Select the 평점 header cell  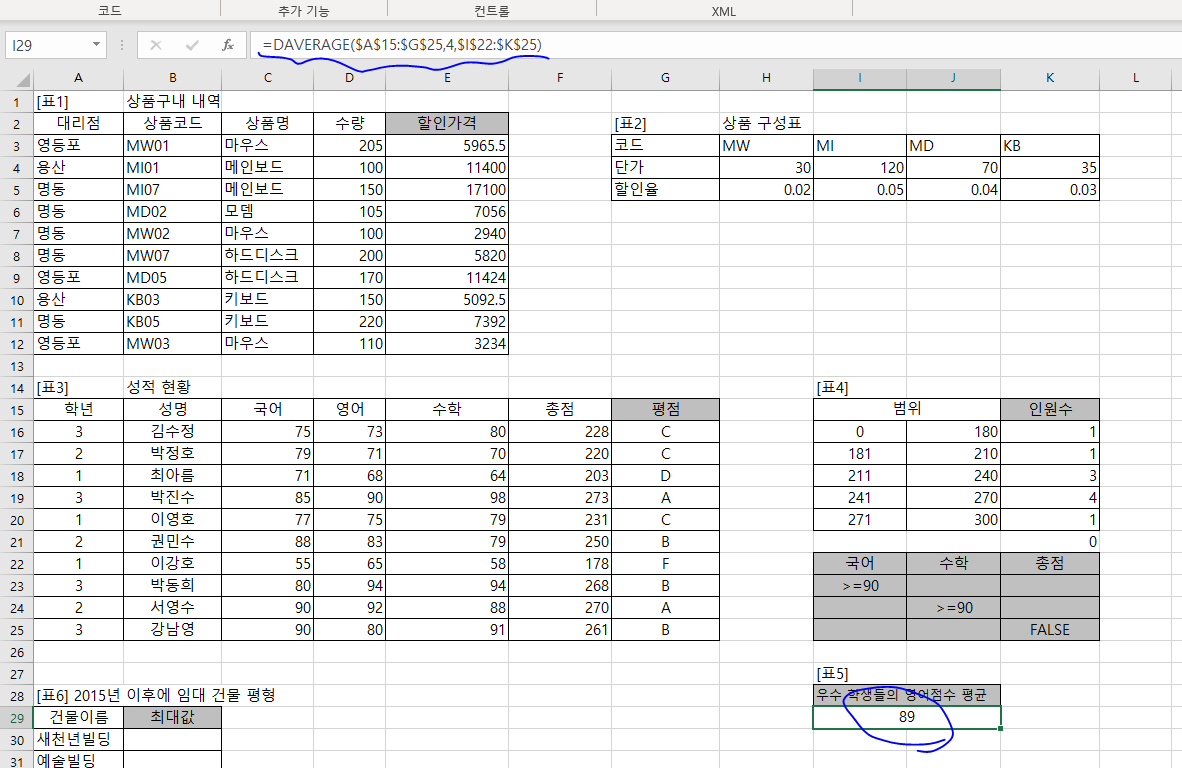(665, 409)
